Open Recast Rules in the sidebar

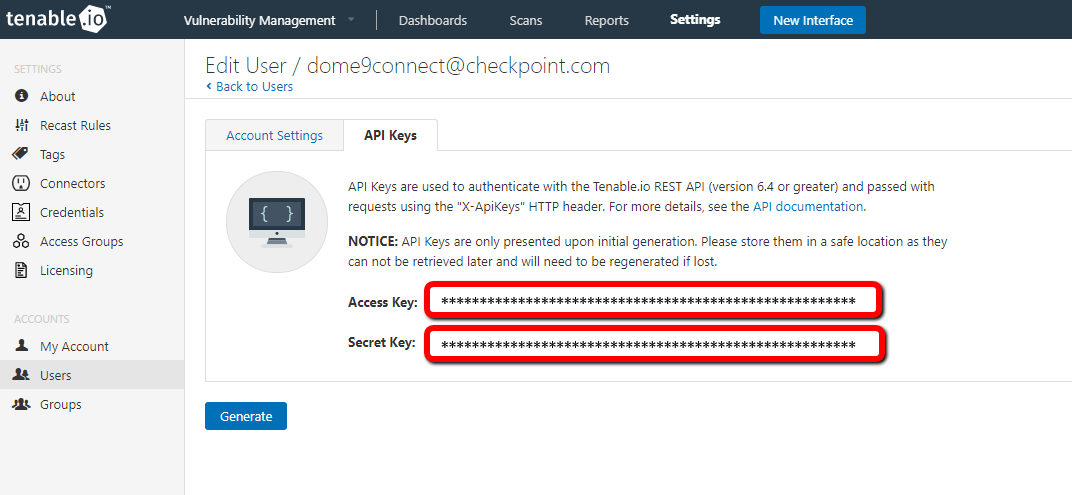point(75,125)
